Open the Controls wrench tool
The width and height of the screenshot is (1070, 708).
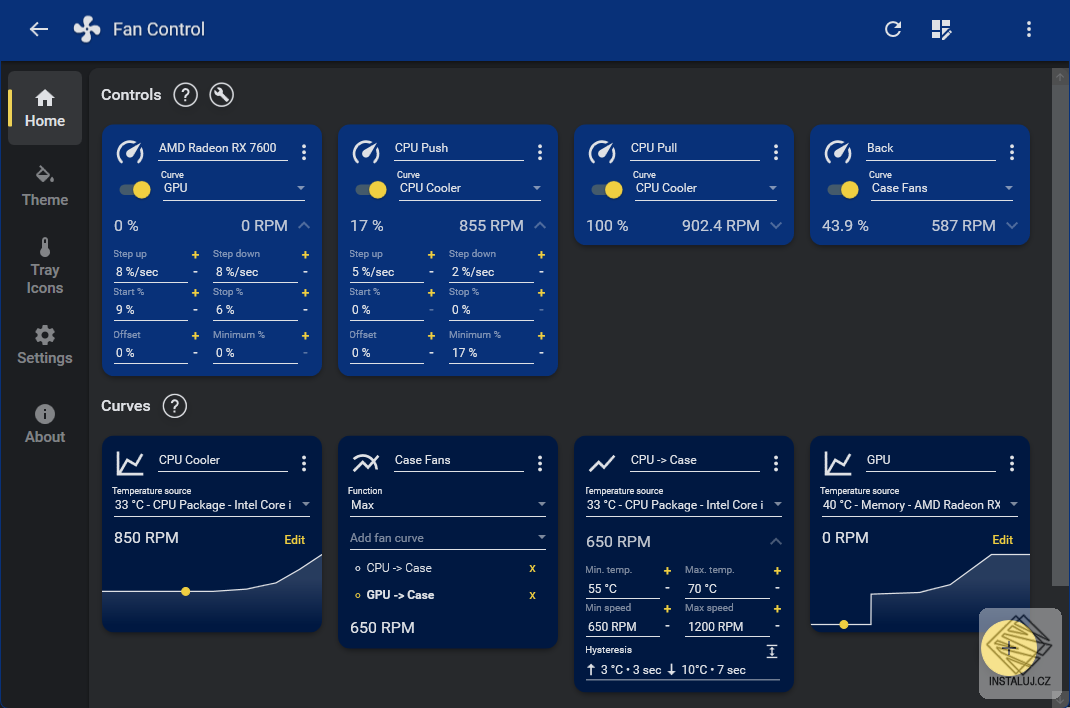(x=221, y=95)
